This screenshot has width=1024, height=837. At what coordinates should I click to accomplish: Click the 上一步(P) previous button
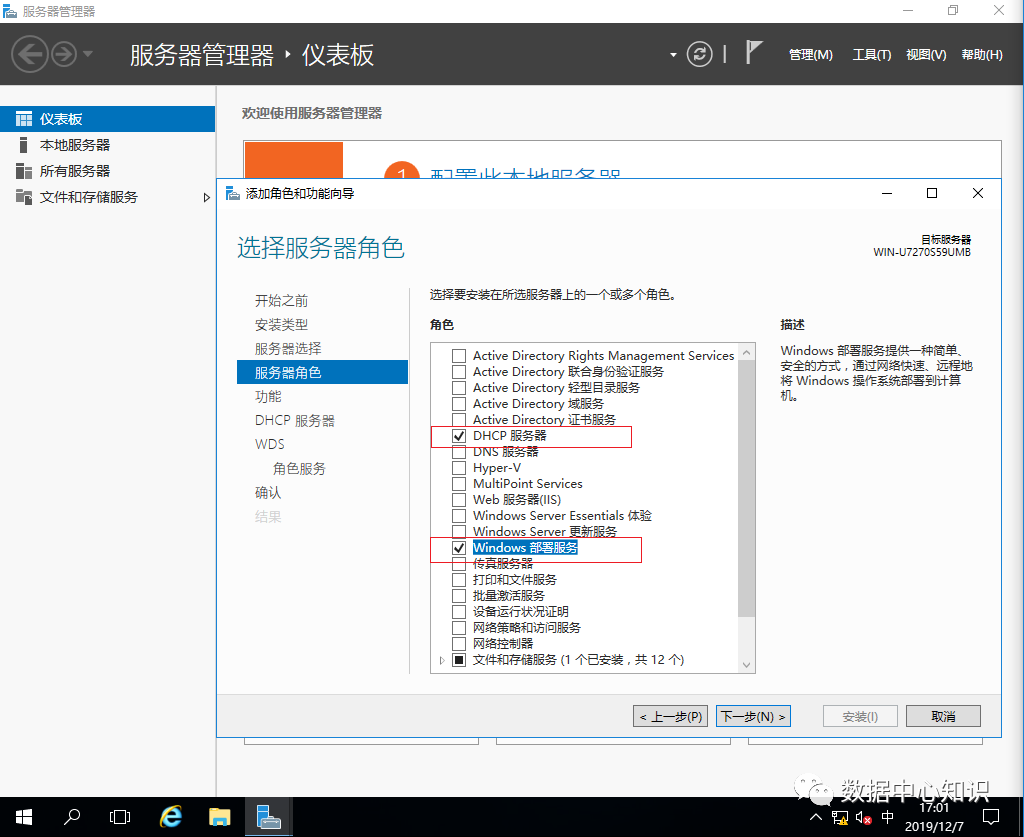(x=670, y=716)
